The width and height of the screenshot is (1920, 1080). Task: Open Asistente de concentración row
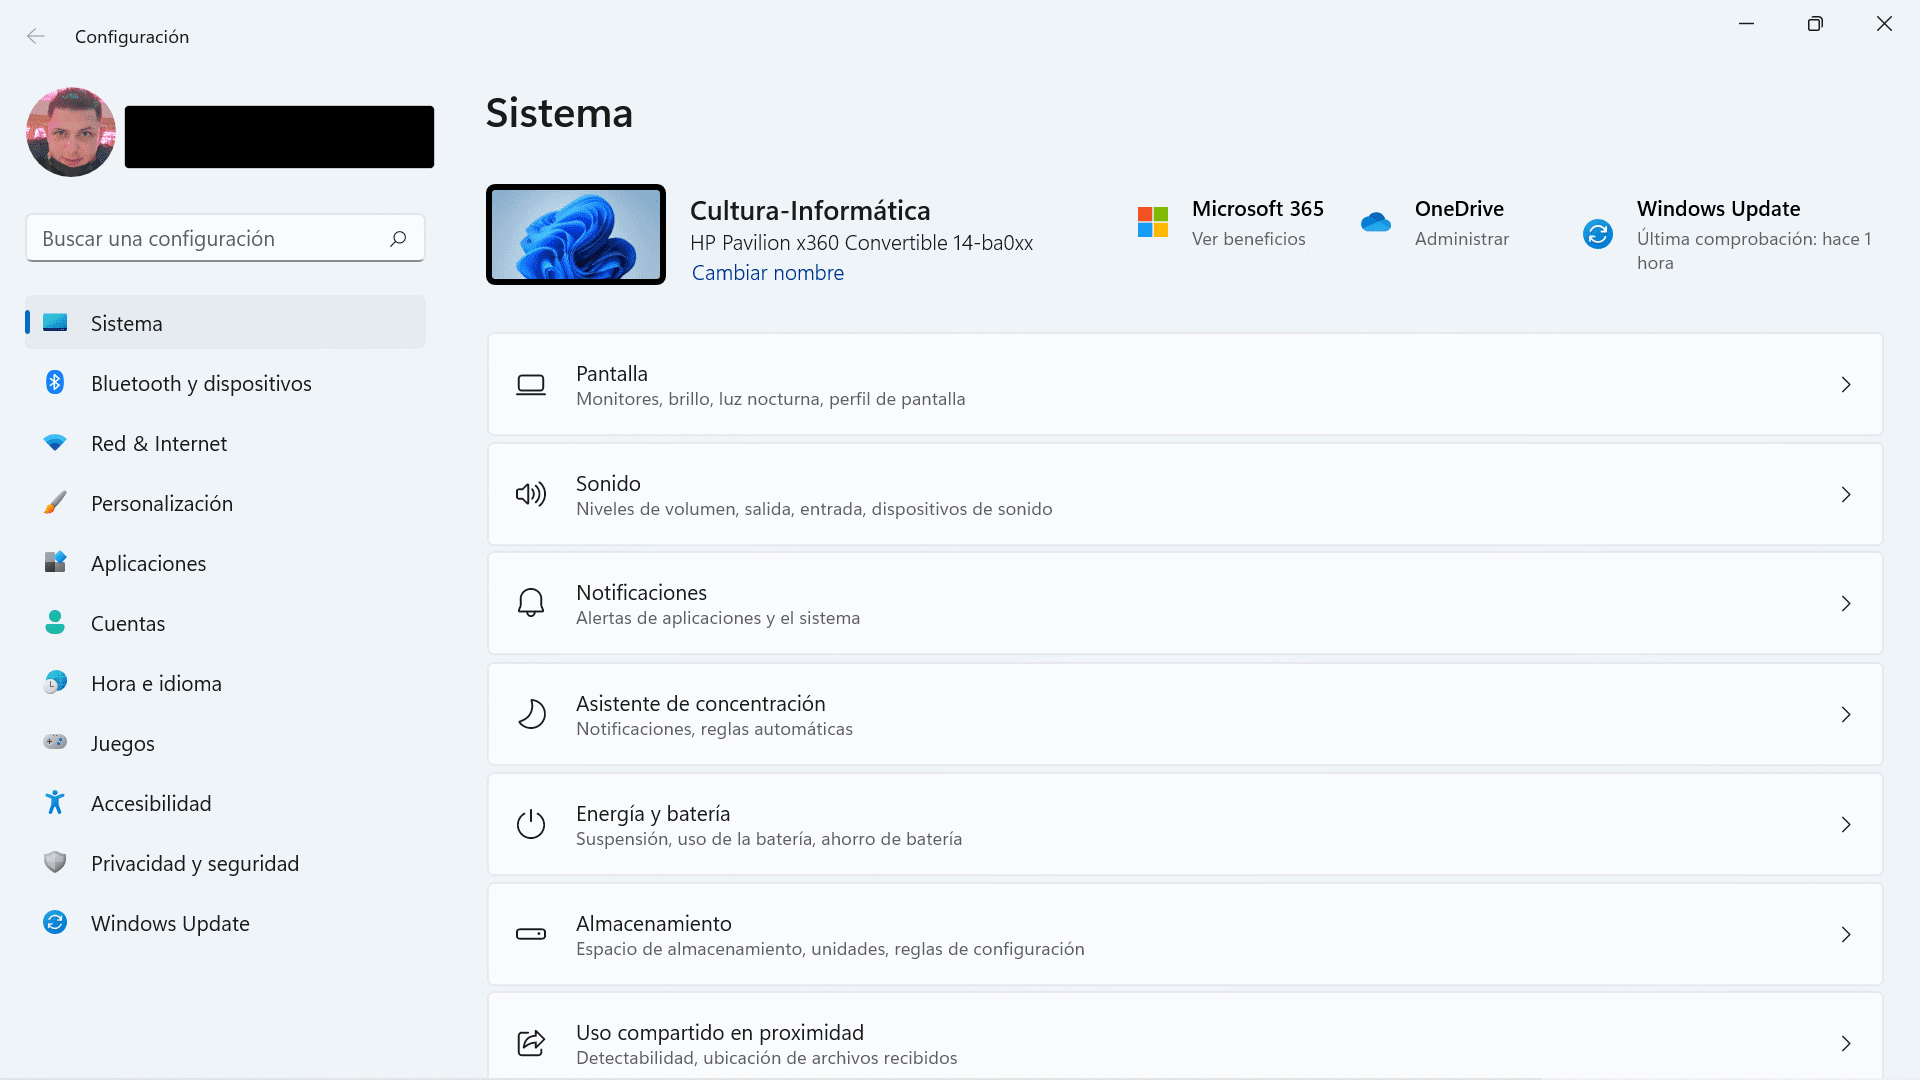pos(1185,715)
